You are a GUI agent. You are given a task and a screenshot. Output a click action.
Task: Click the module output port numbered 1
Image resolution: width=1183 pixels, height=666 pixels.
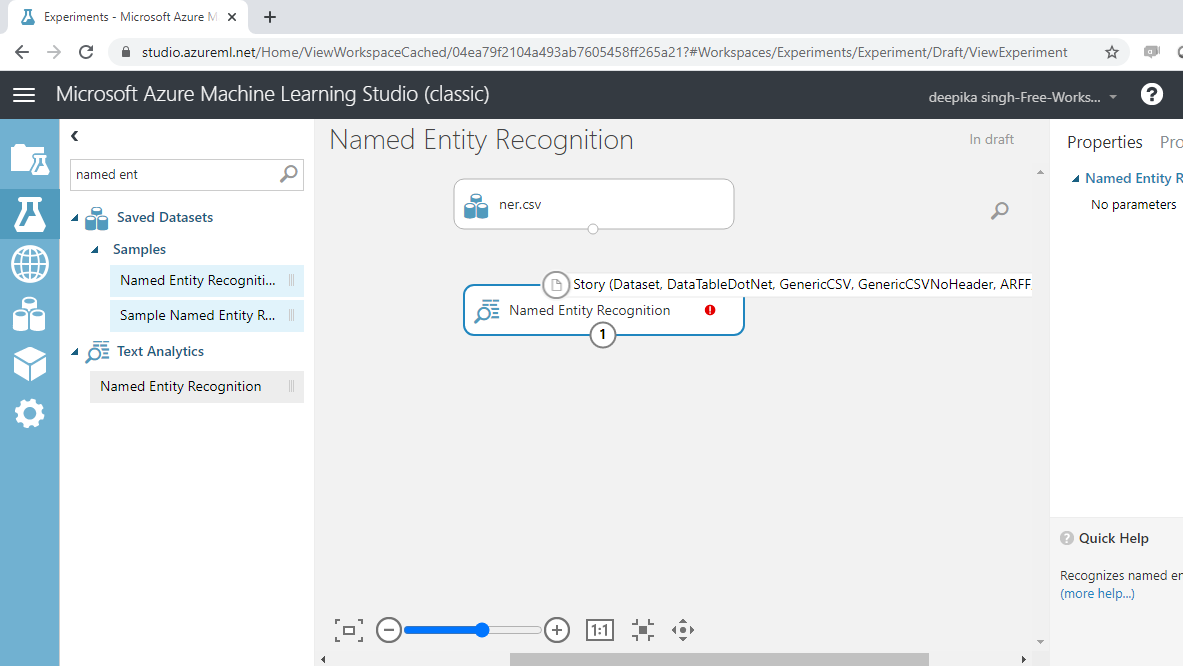602,334
